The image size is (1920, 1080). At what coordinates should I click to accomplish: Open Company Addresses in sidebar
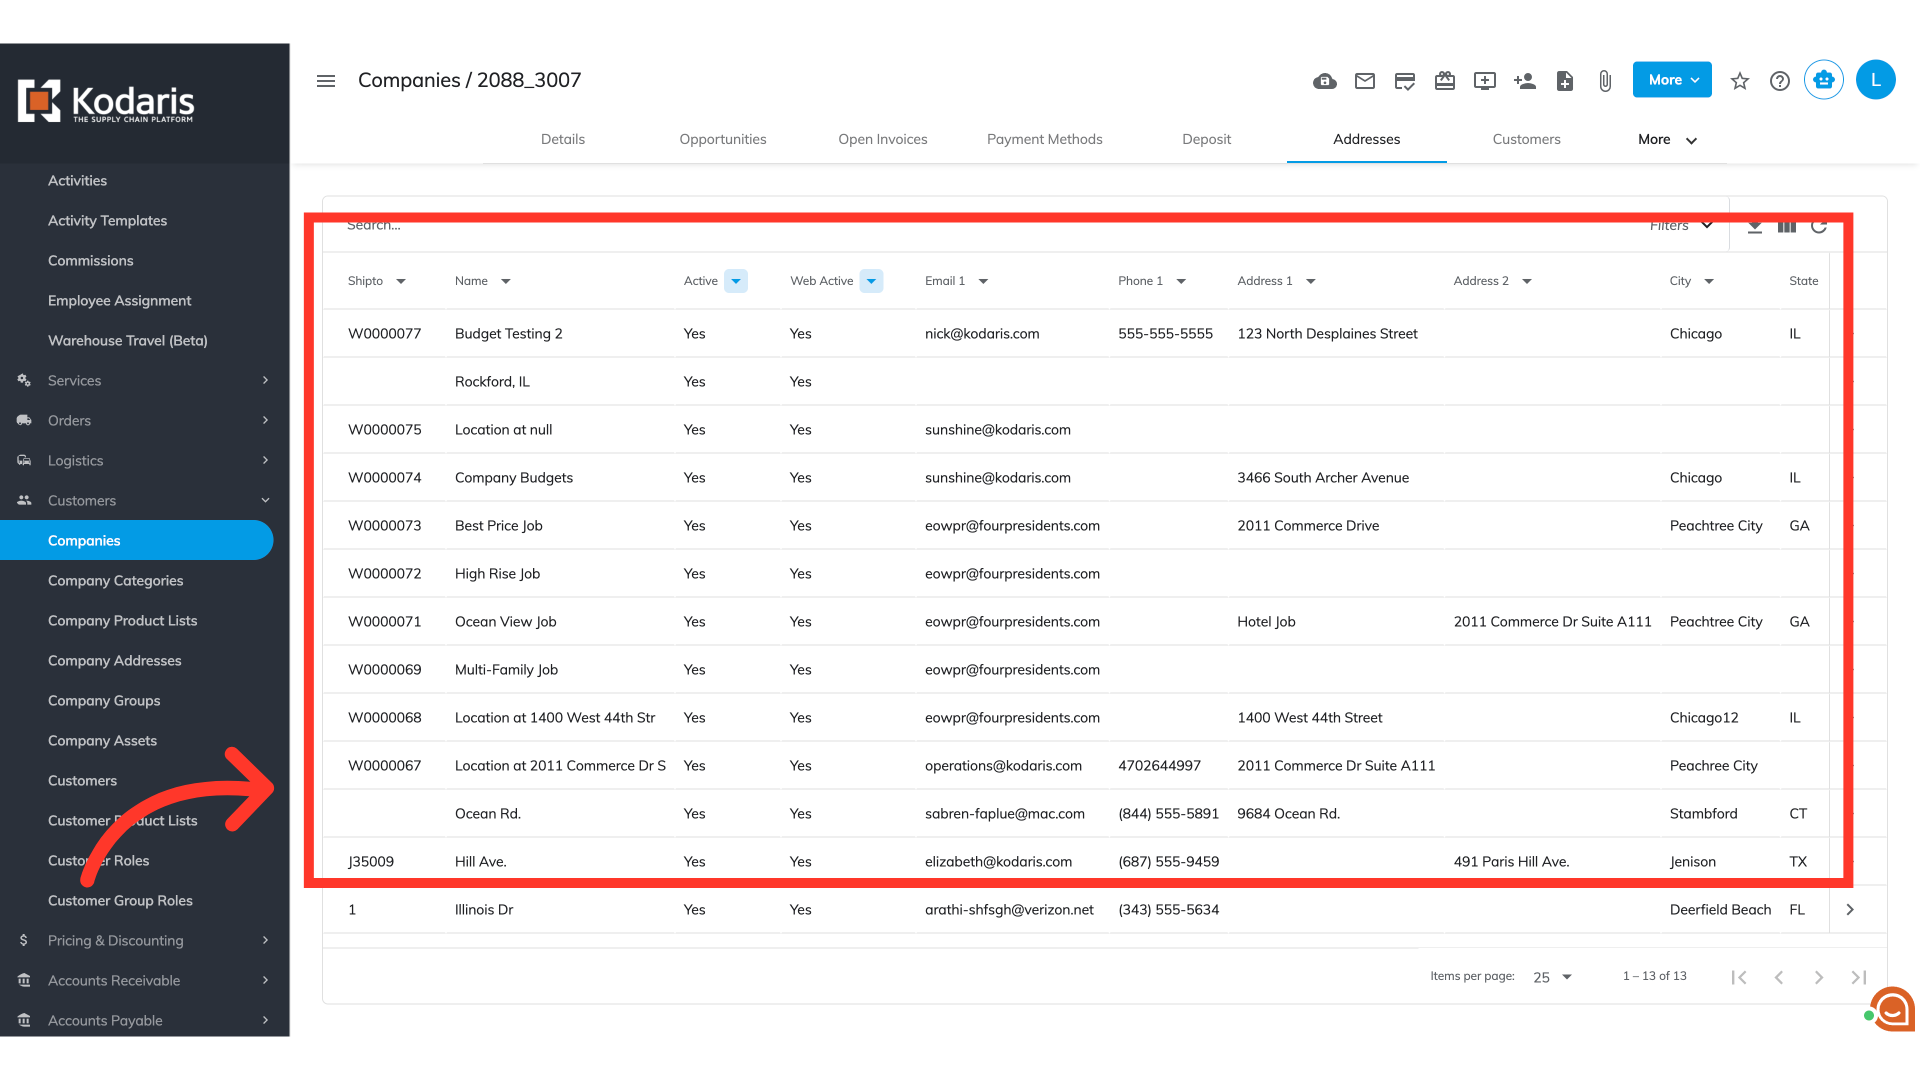[x=115, y=660]
